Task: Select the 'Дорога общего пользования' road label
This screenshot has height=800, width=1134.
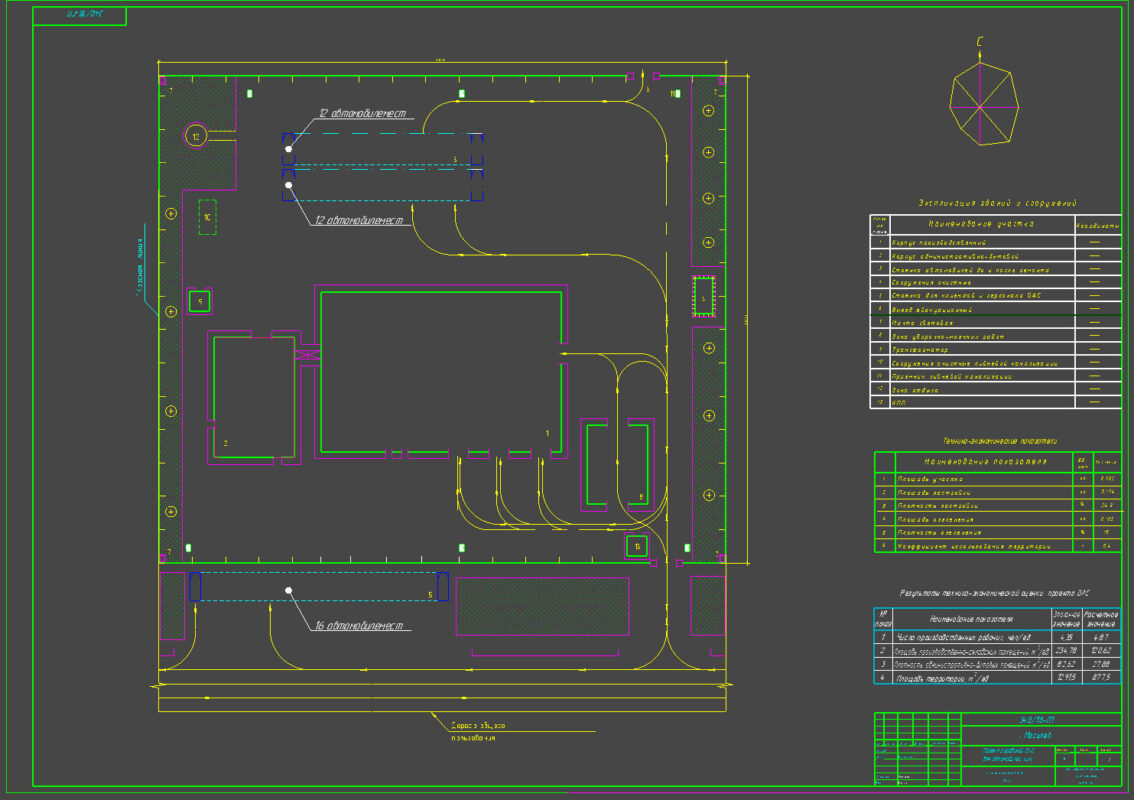Action: (477, 731)
